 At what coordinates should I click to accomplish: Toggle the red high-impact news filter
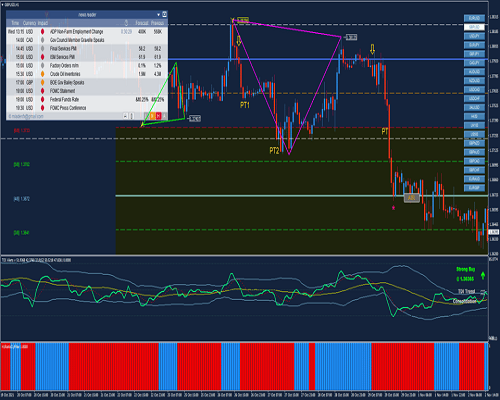pos(158,116)
